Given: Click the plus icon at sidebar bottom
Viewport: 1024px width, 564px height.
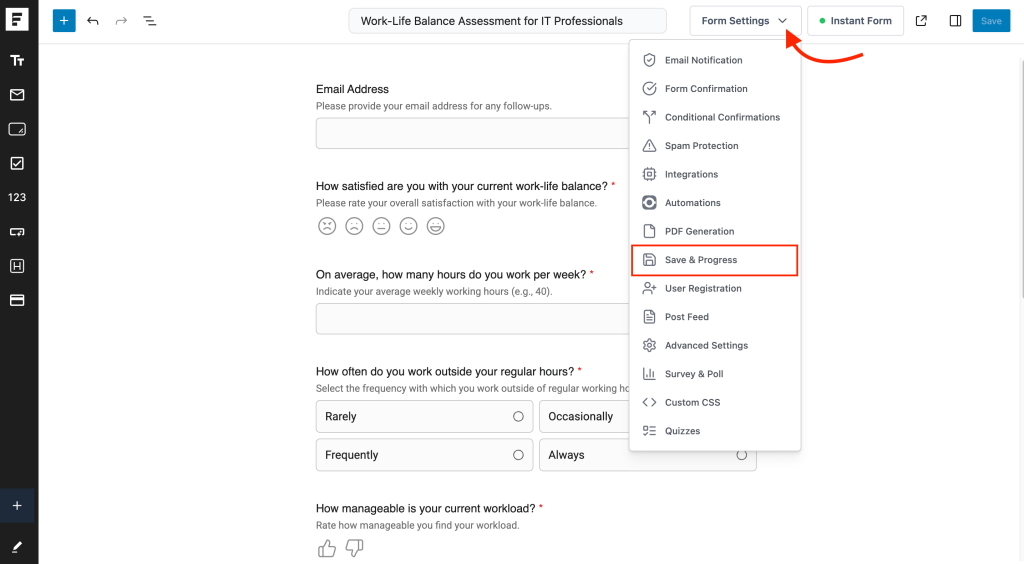Looking at the screenshot, I should click(17, 505).
